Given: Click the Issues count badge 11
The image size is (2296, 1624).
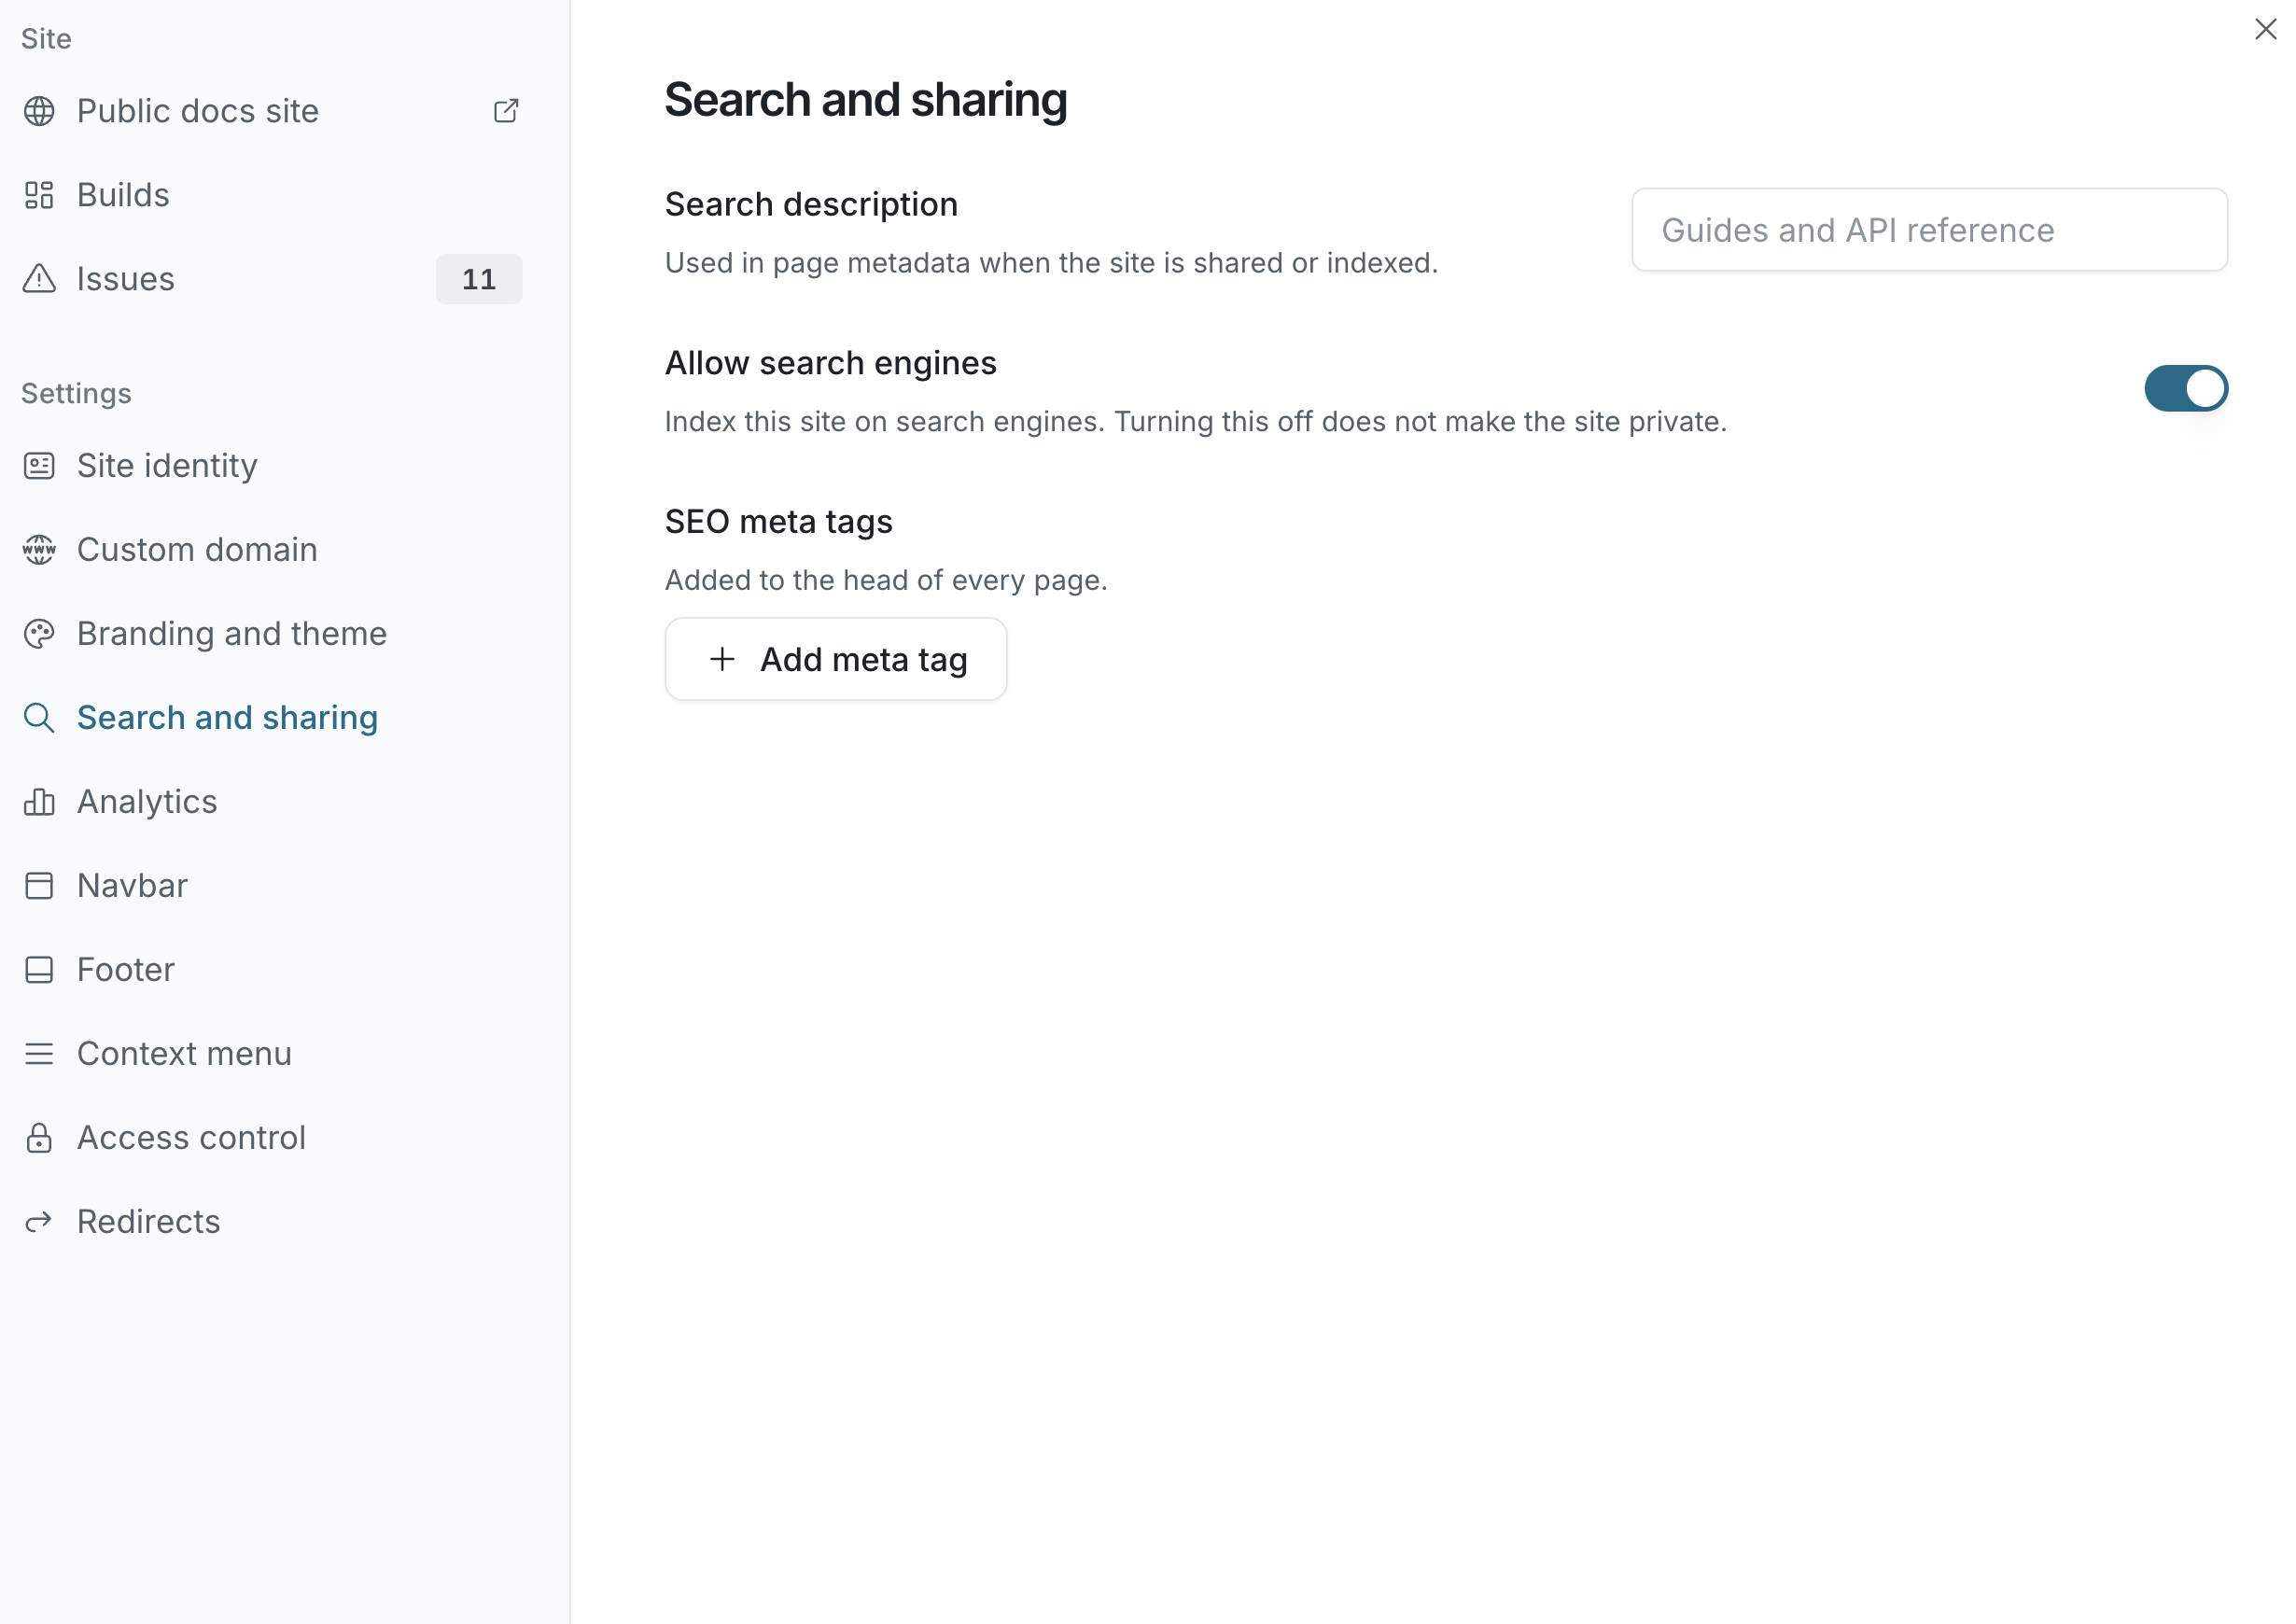Looking at the screenshot, I should (x=479, y=279).
